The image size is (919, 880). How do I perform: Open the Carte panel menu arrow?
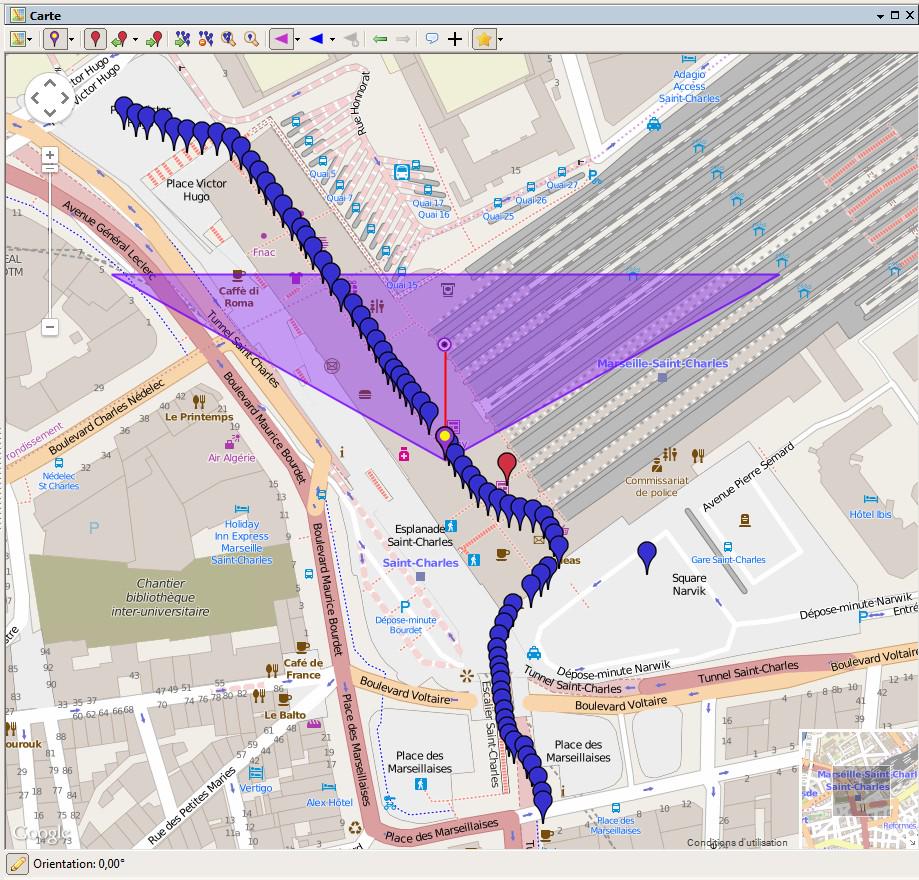click(x=880, y=16)
